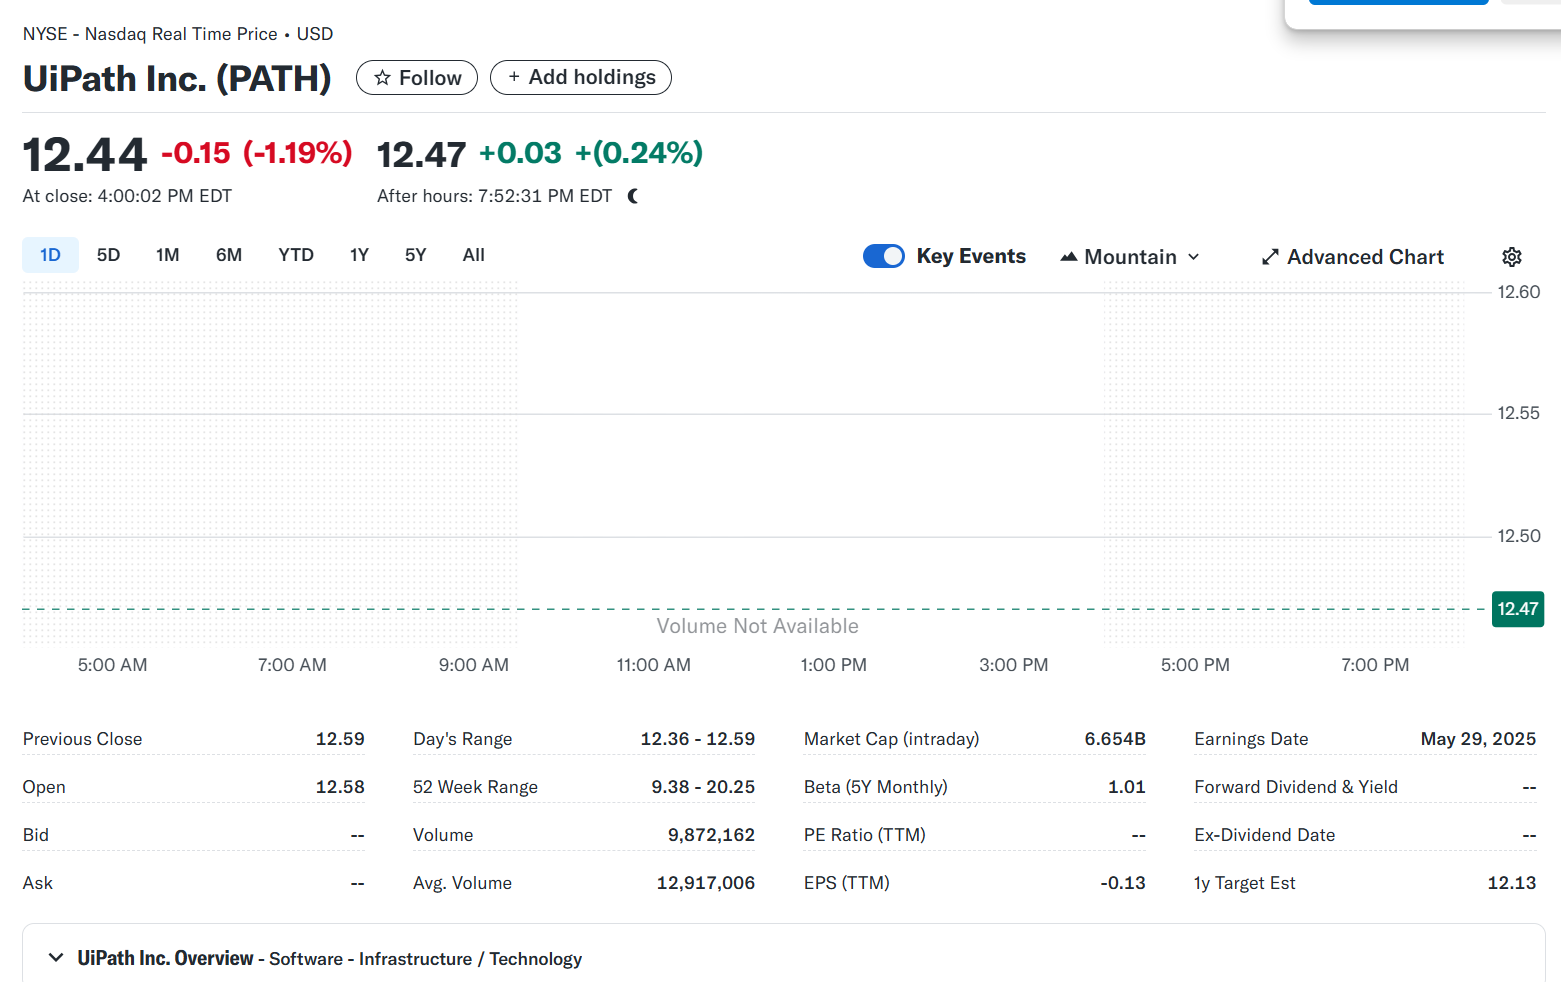Click the star Follow button
The height and width of the screenshot is (982, 1561).
point(417,78)
